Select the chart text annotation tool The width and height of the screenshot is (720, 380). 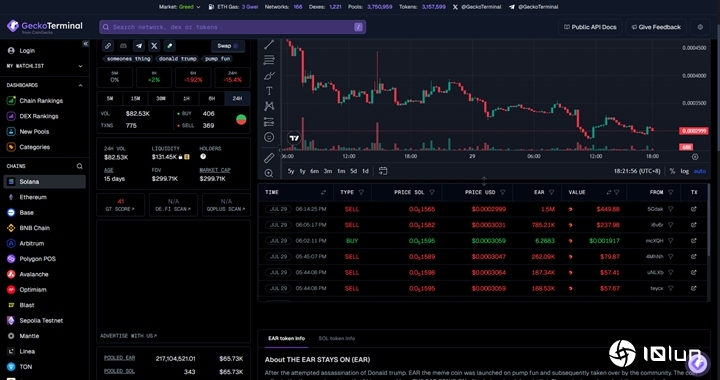click(269, 91)
